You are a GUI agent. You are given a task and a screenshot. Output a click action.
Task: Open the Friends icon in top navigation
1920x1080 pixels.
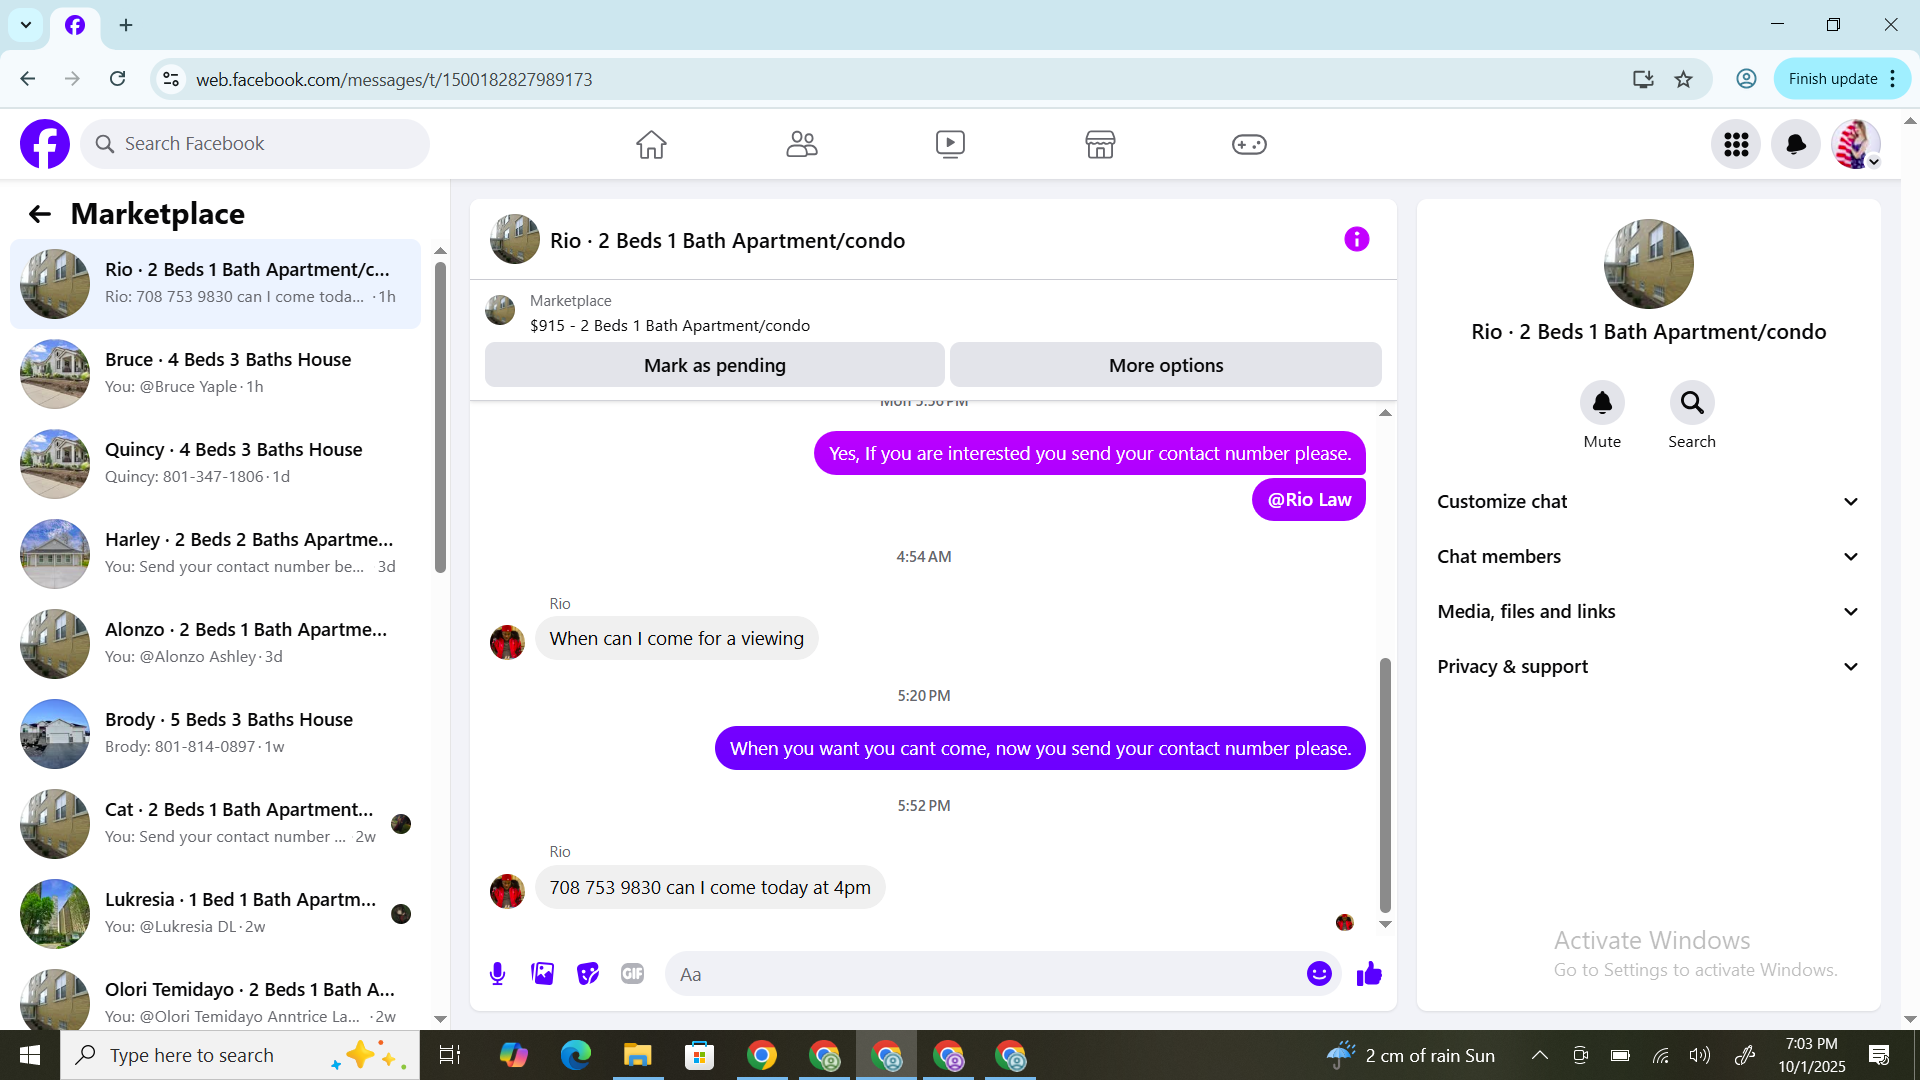point(801,144)
